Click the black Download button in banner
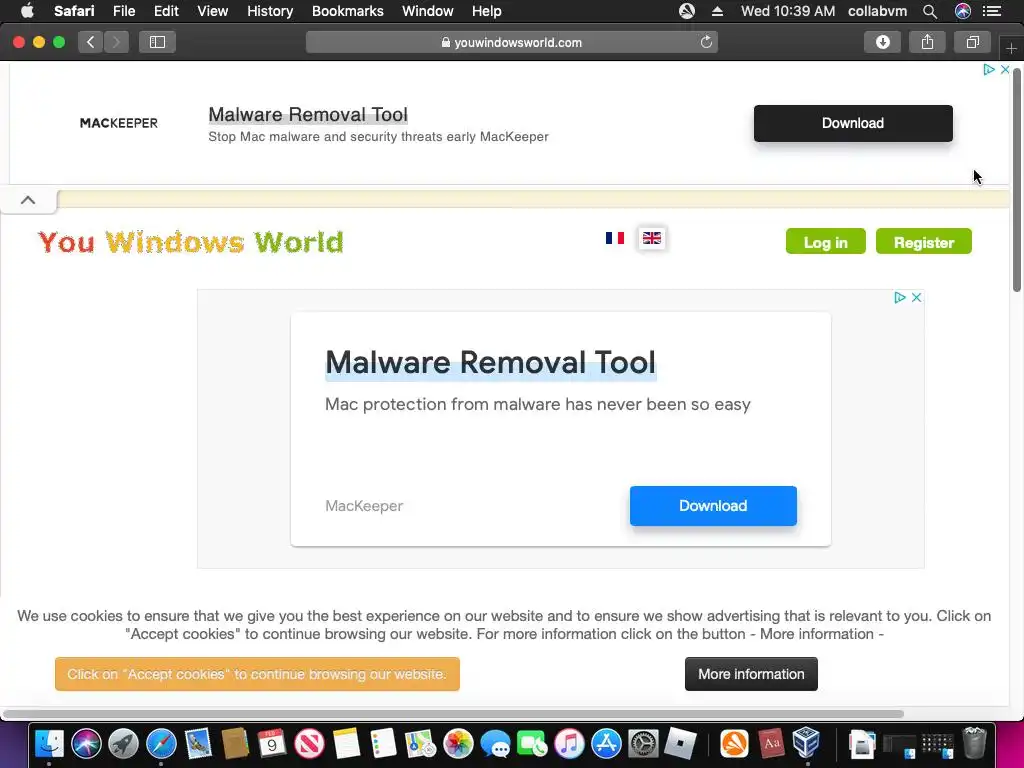The width and height of the screenshot is (1024, 768). [853, 123]
